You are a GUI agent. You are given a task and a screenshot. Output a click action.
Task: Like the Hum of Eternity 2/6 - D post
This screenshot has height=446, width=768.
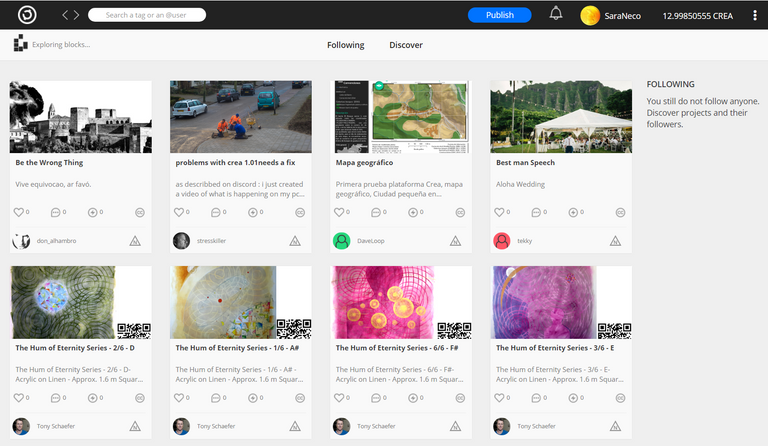[19, 398]
